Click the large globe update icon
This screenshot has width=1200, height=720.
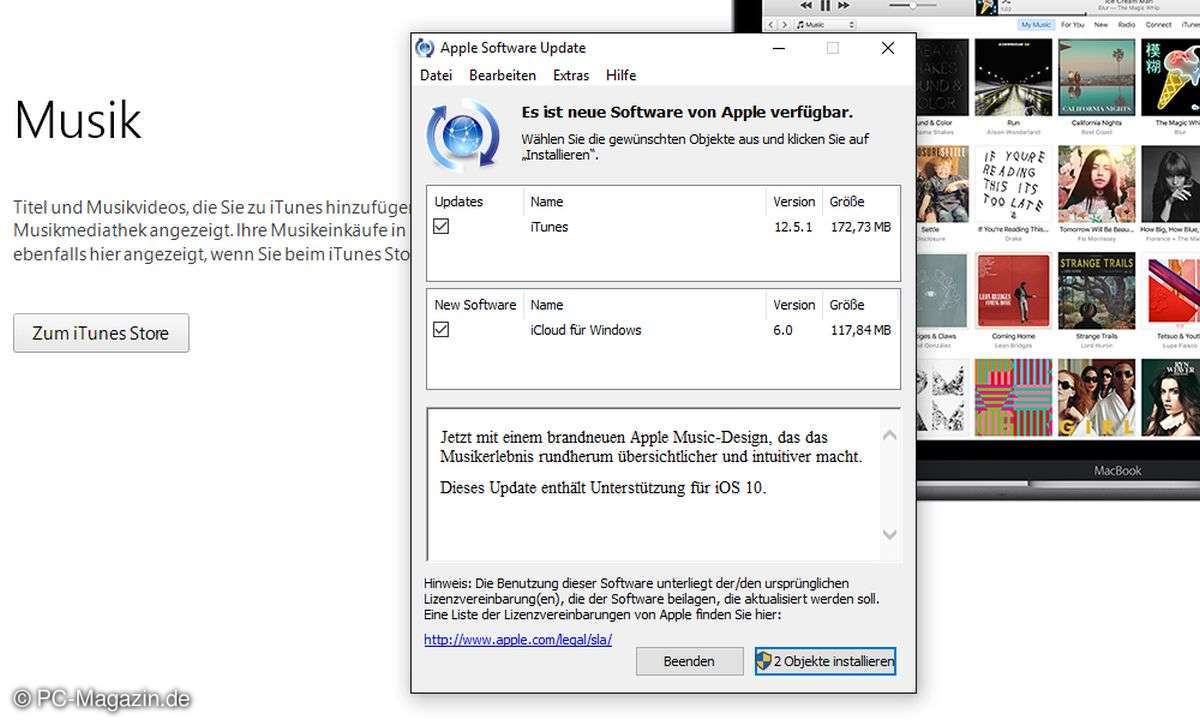click(462, 133)
